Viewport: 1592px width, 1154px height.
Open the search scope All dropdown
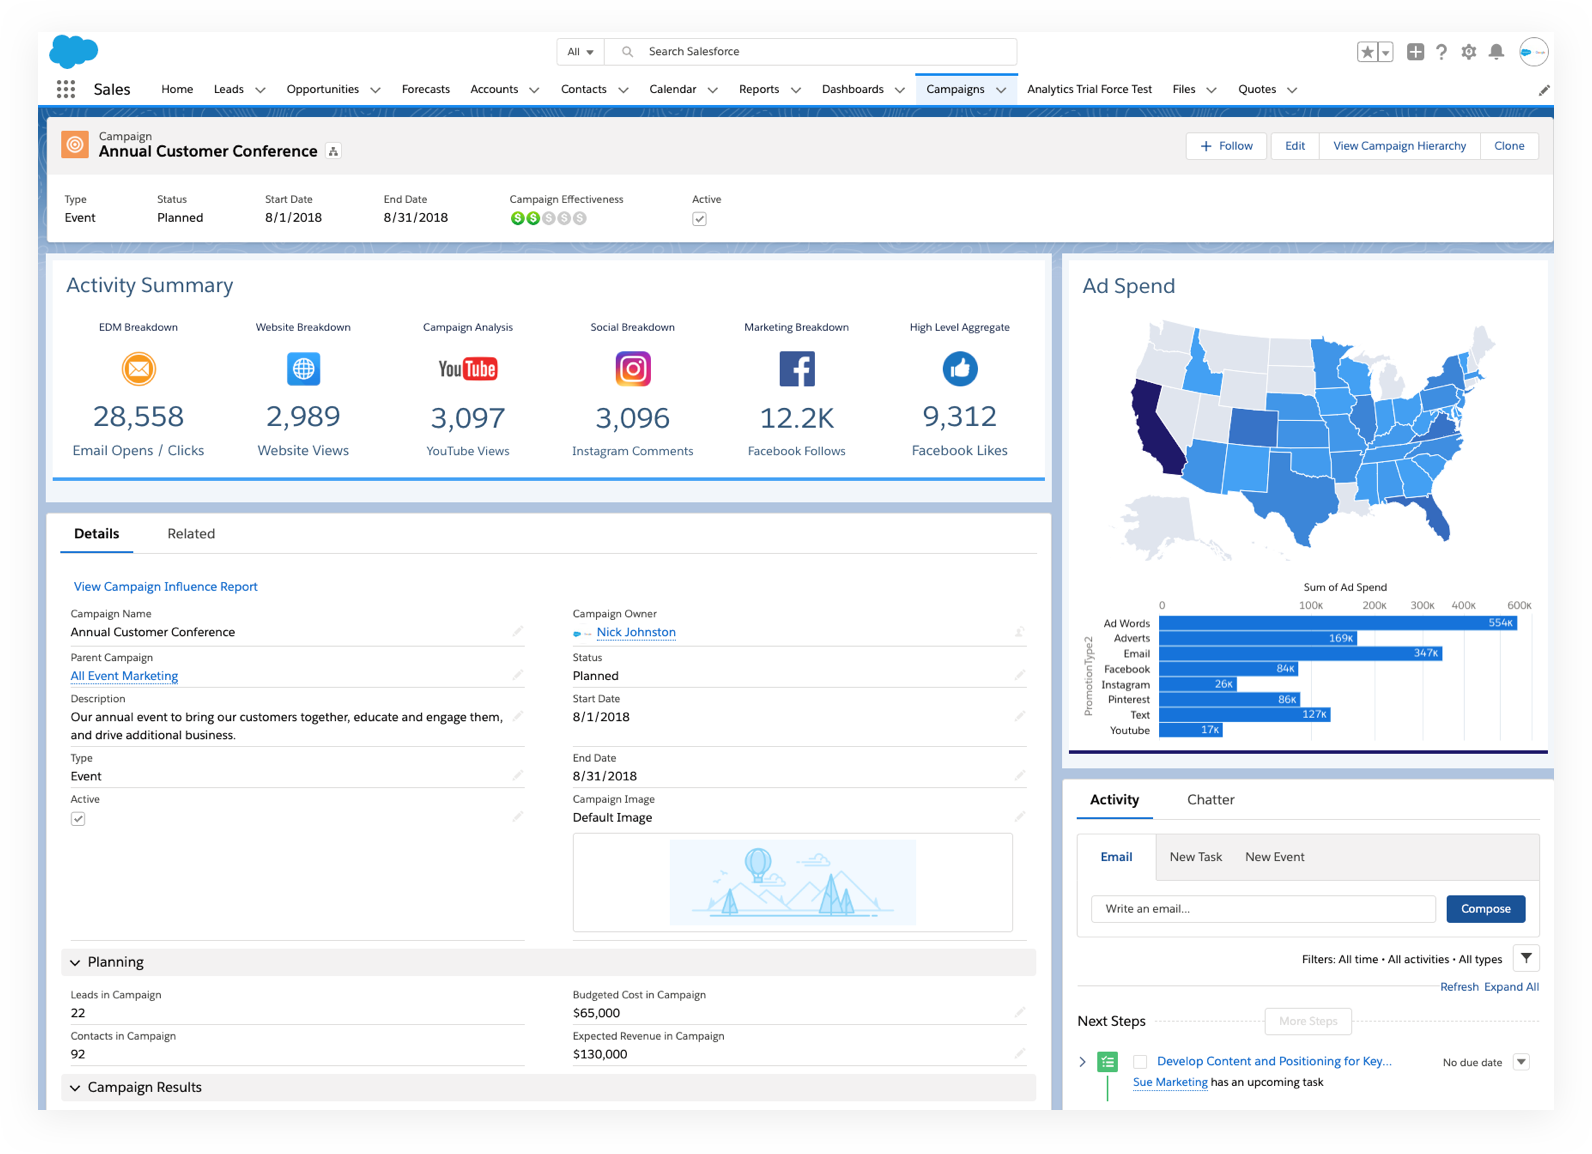coord(580,52)
